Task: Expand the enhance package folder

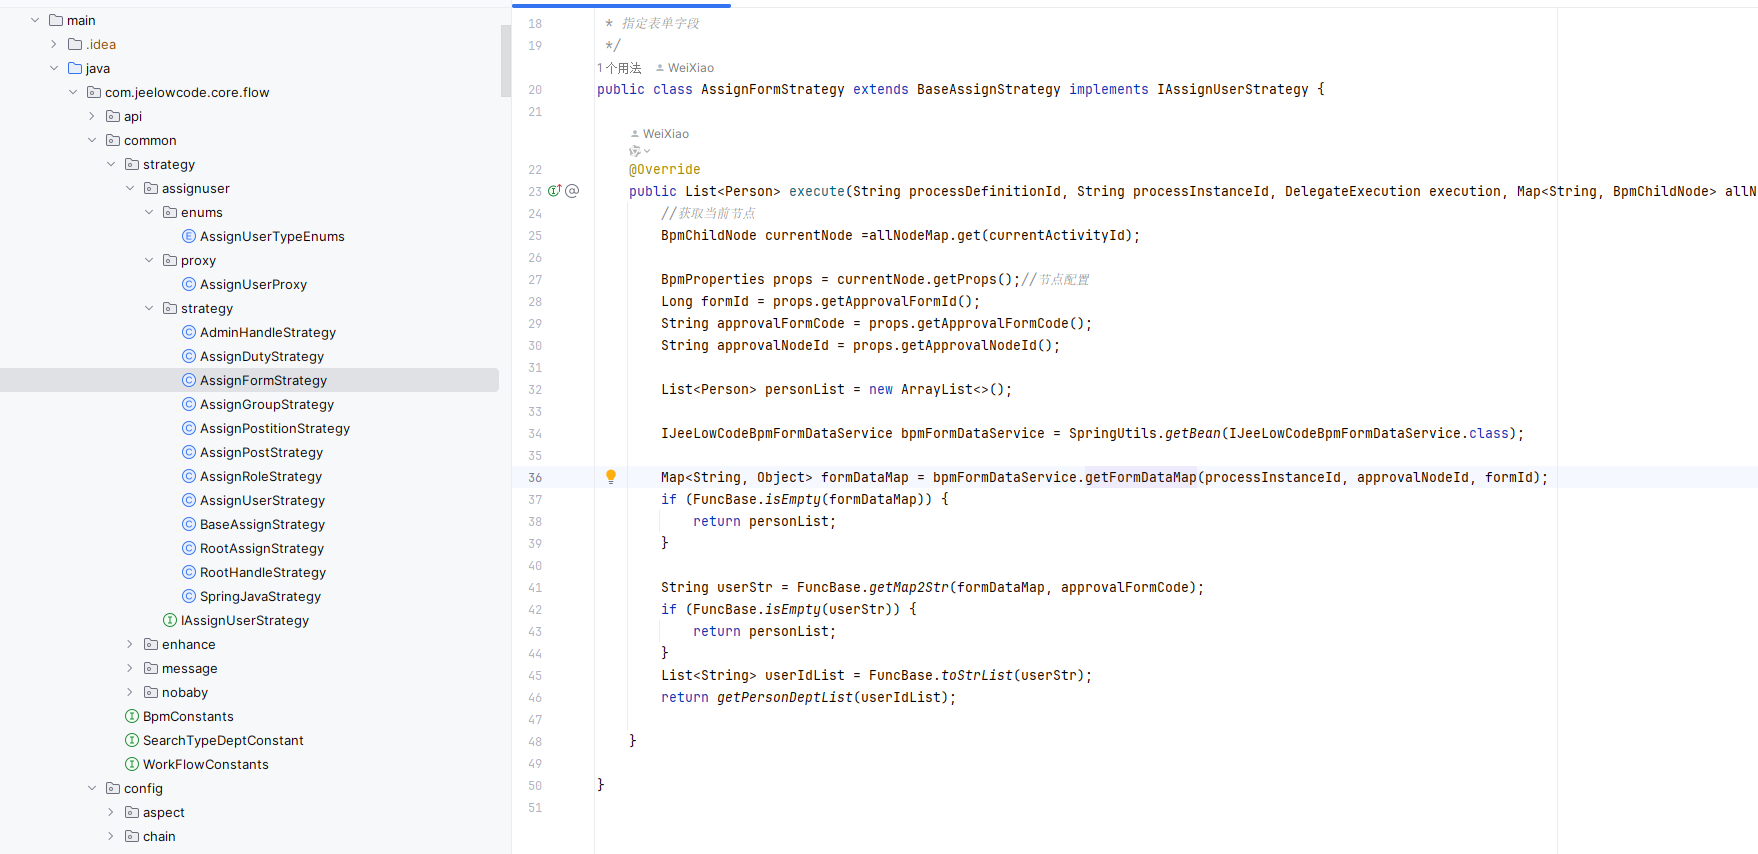Action: (130, 645)
